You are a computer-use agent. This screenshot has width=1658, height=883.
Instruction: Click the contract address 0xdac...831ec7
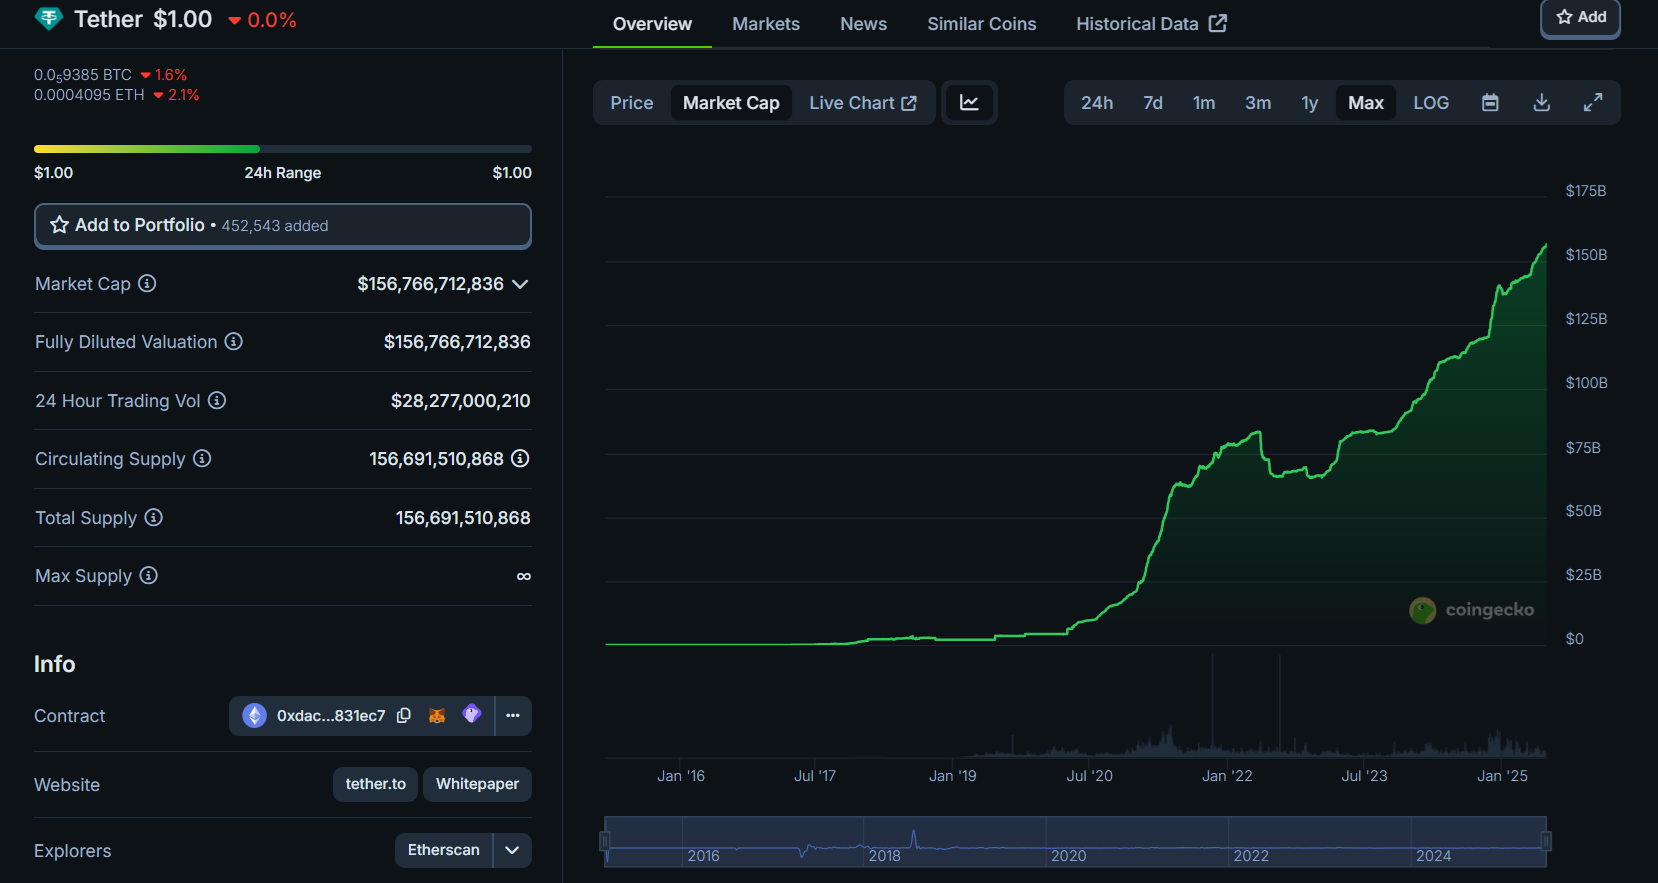click(331, 716)
